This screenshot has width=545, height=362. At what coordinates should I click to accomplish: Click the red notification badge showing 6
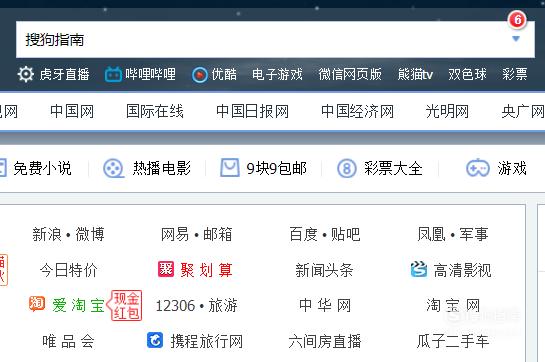coord(517,20)
